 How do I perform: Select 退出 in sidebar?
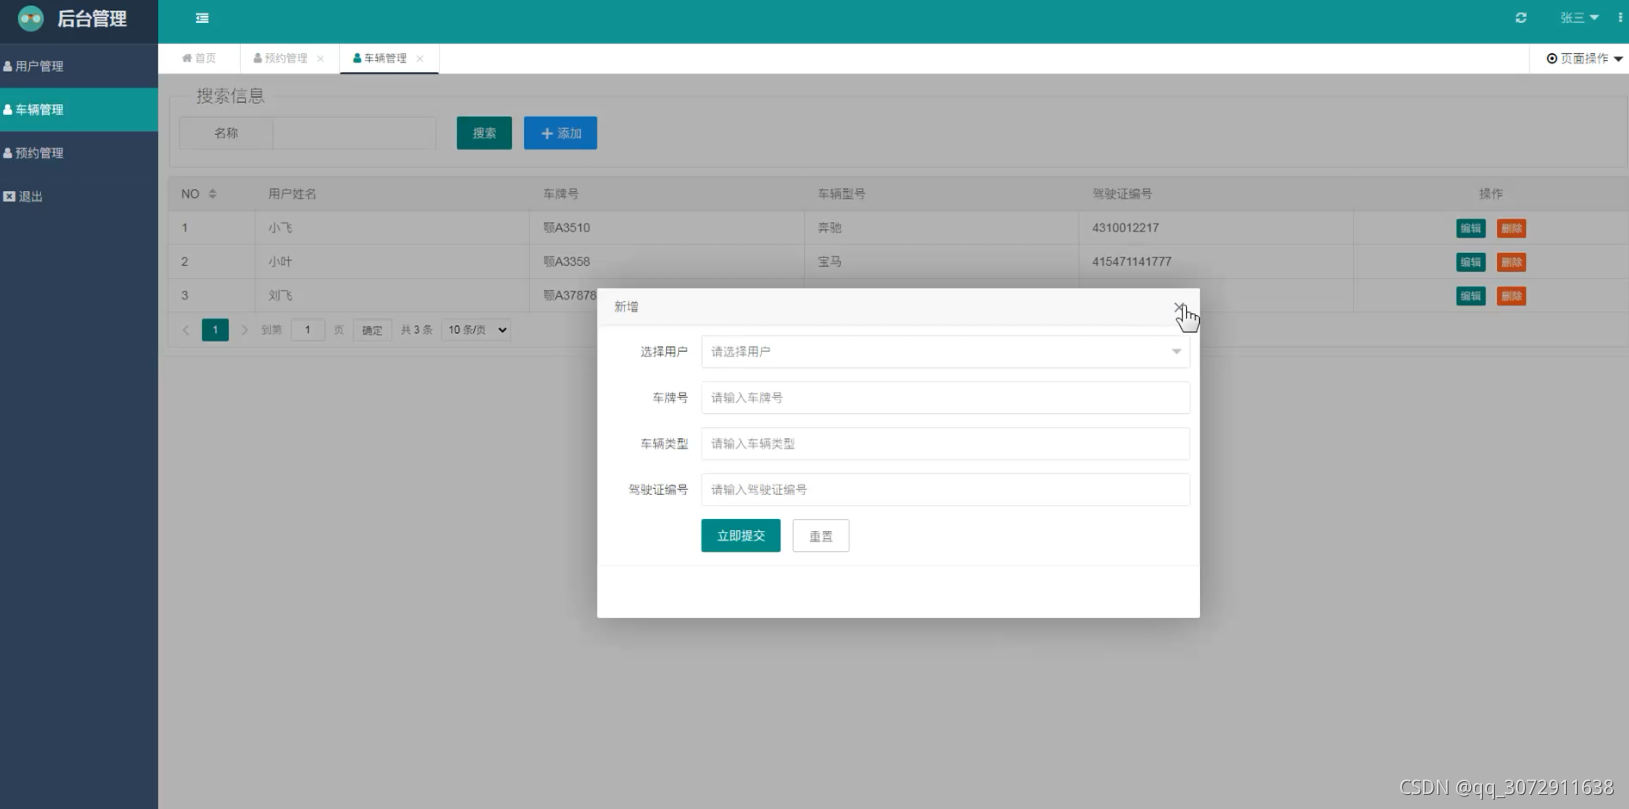click(79, 196)
